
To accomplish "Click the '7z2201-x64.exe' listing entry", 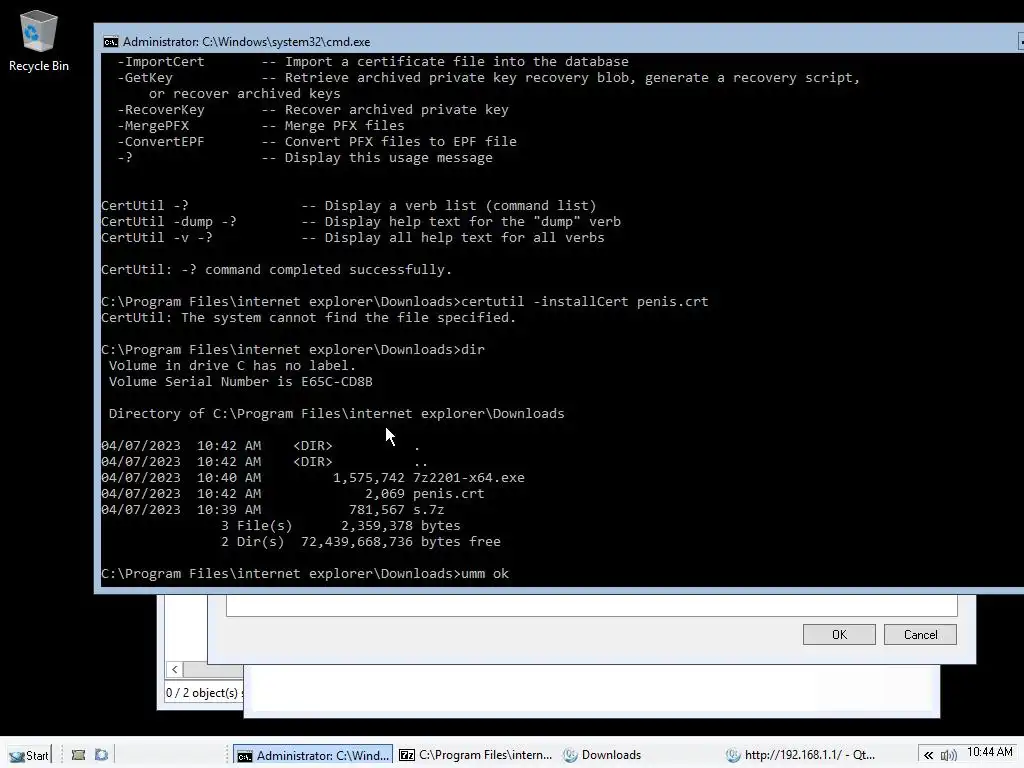I will 468,477.
